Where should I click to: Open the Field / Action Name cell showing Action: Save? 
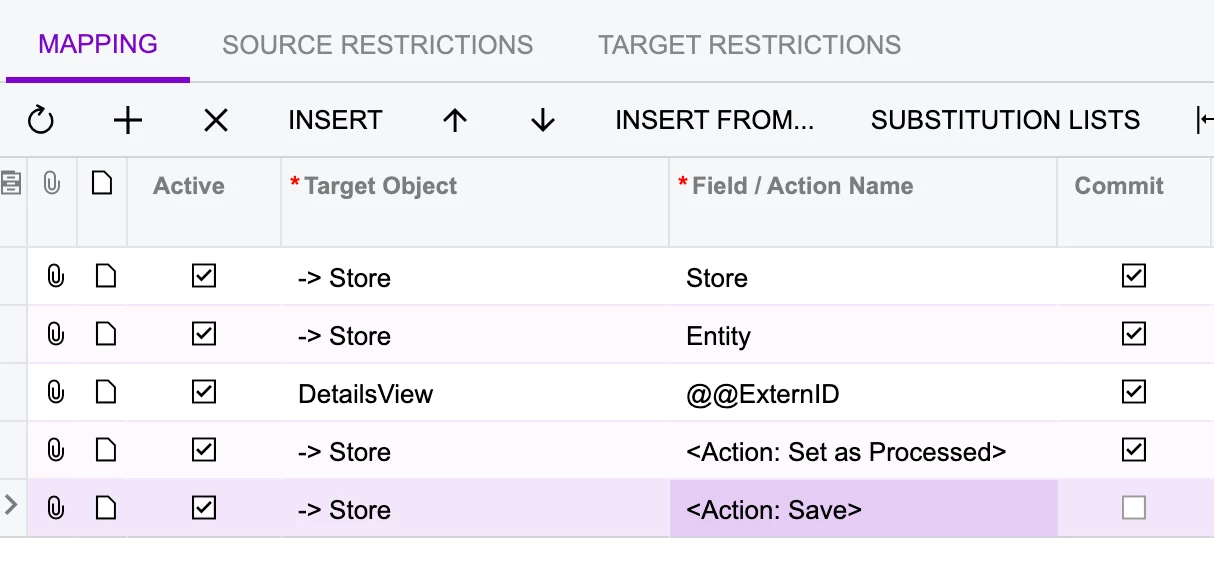pyautogui.click(x=862, y=510)
